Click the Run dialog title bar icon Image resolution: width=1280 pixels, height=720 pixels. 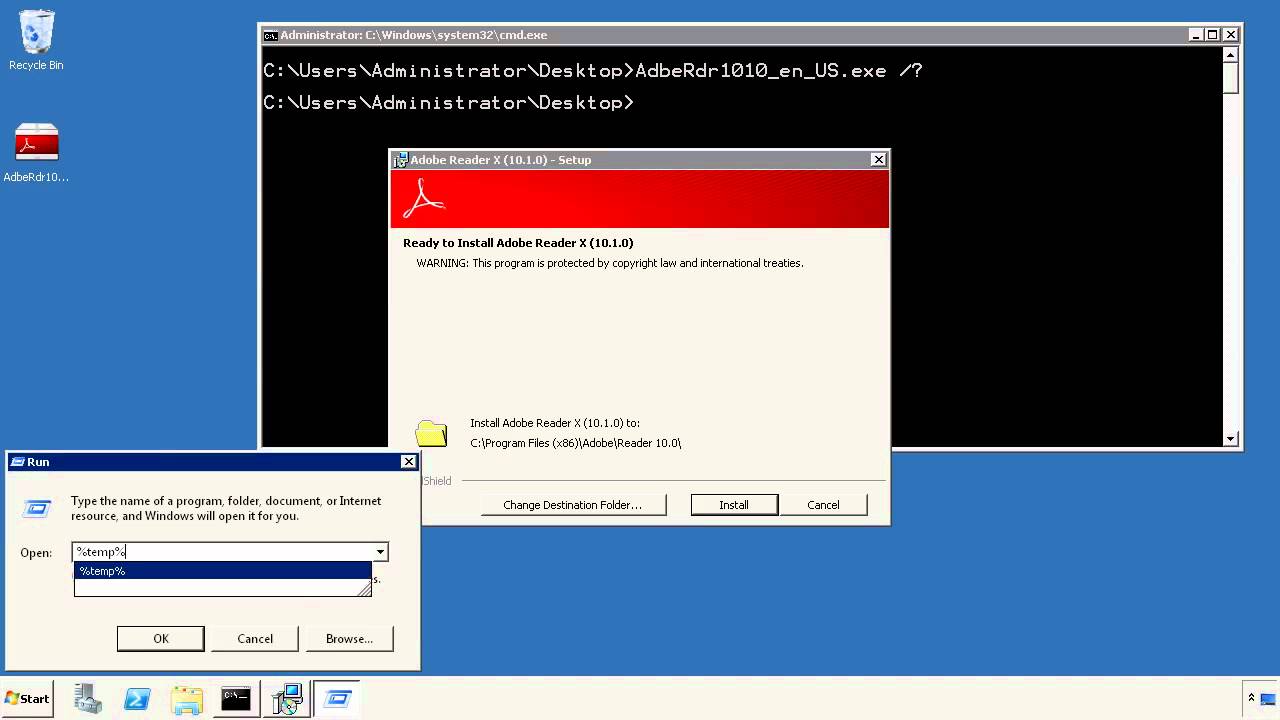[x=16, y=462]
